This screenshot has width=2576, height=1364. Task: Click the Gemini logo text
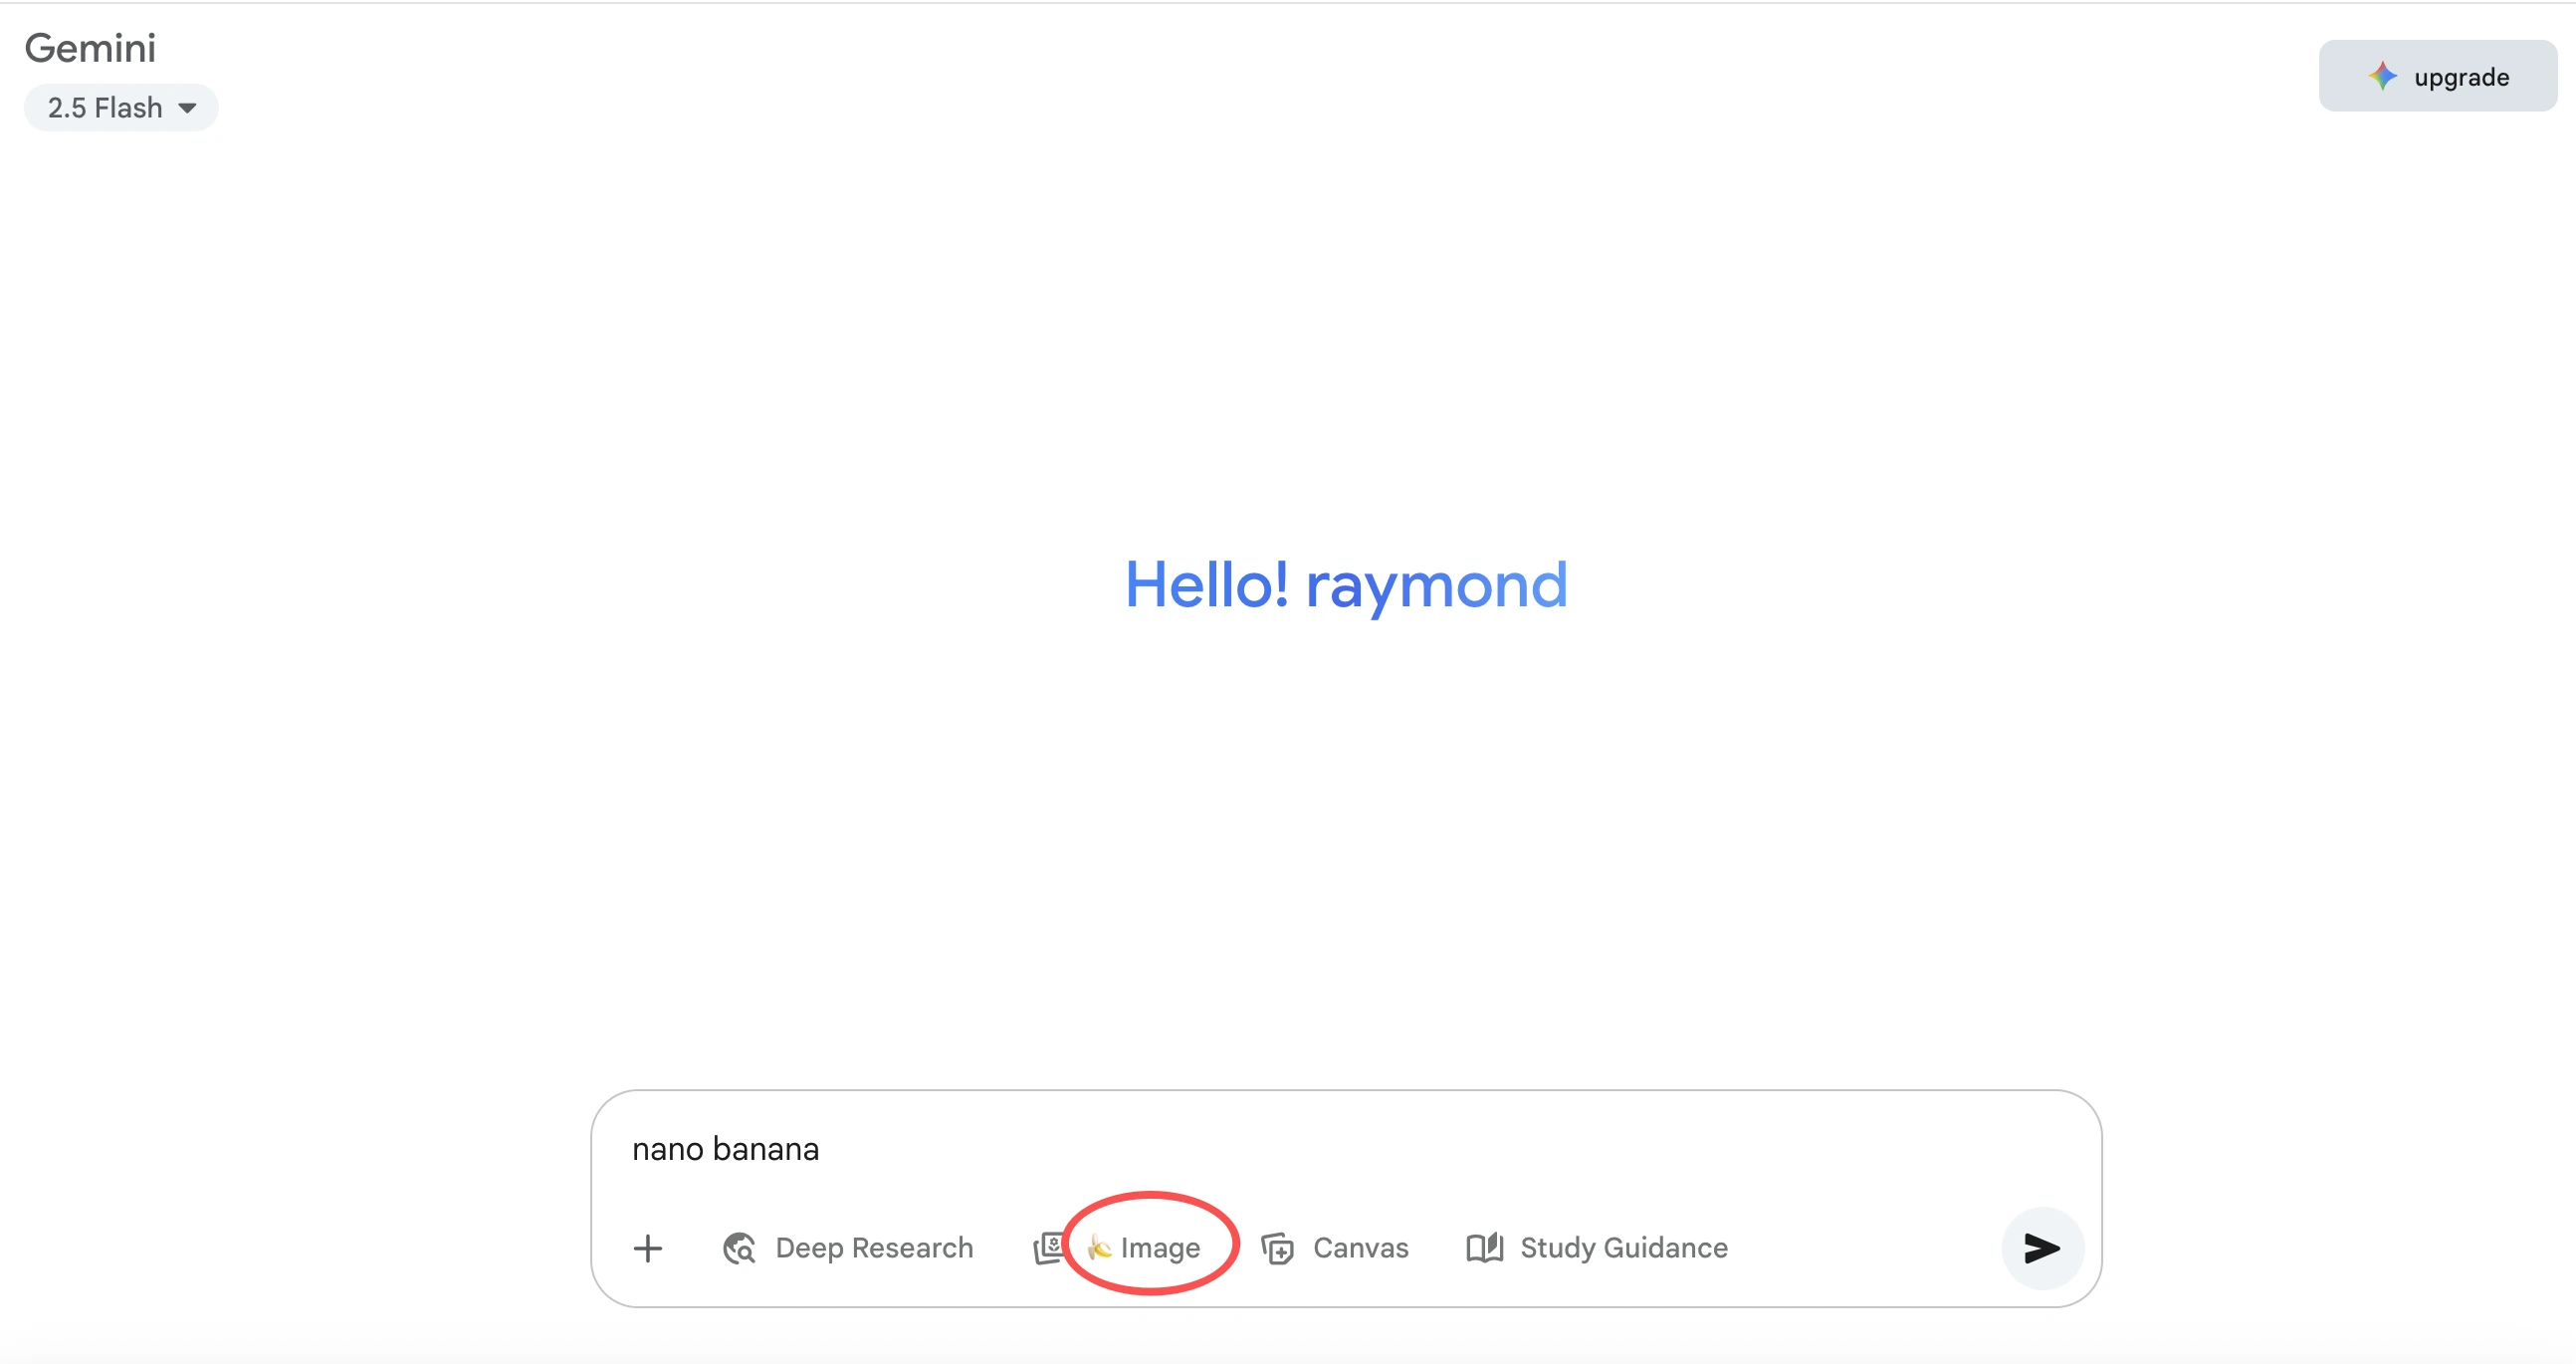pyautogui.click(x=90, y=48)
